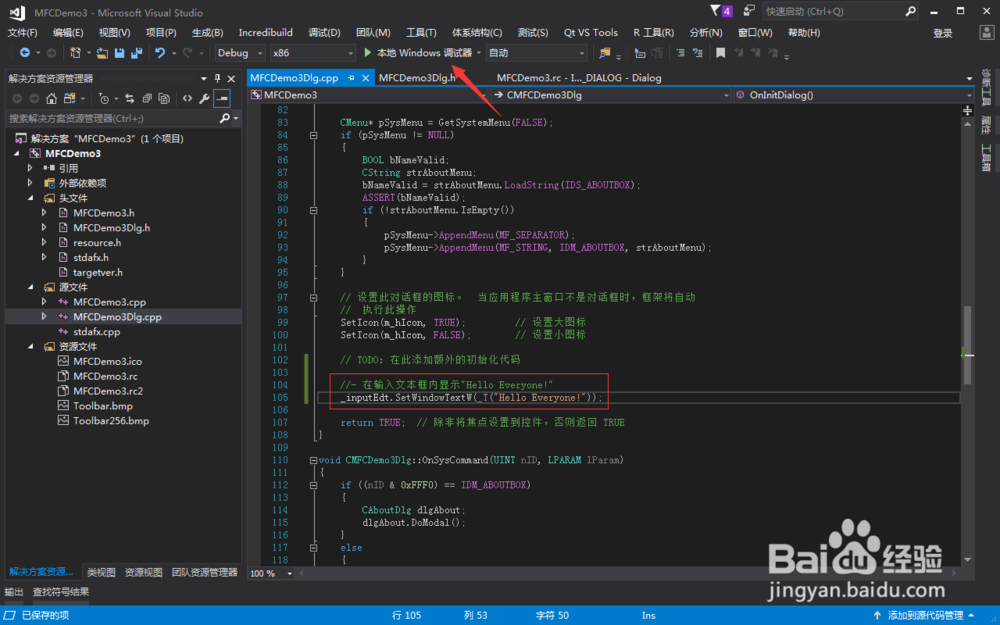Open the 文件(F) menu

22,33
